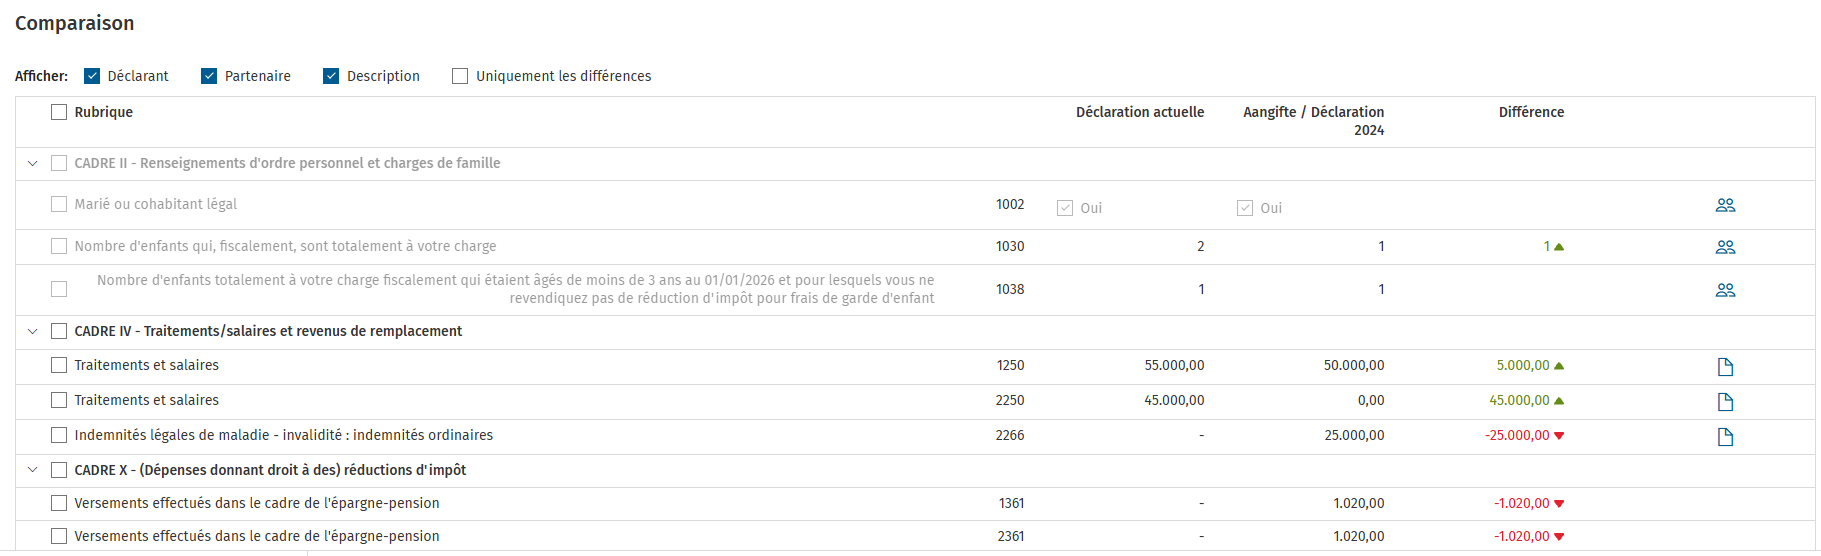Uncheck the Description checkbox
This screenshot has width=1821, height=556.
331,76
